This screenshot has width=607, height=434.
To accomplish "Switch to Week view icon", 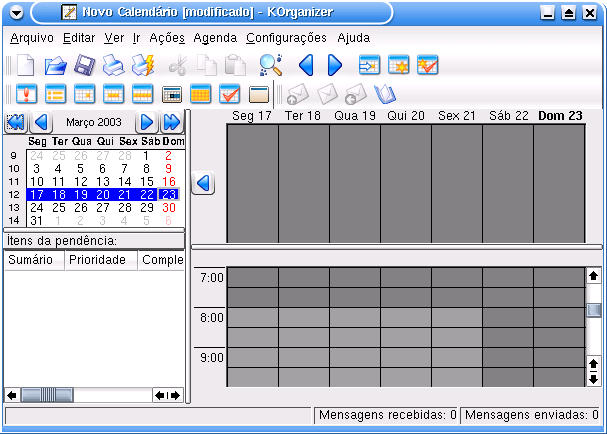I will click(x=142, y=94).
